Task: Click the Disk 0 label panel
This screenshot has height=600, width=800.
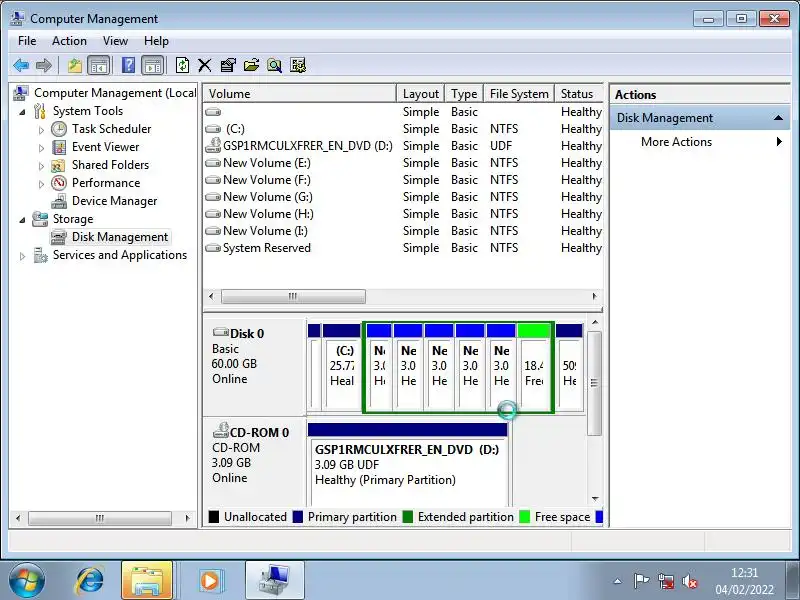Action: coord(254,366)
